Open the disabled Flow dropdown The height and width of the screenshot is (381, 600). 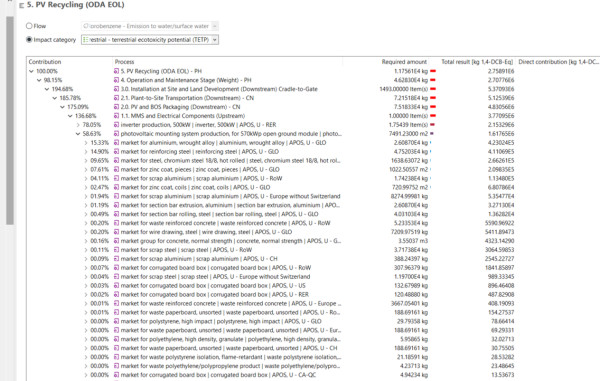tap(215, 26)
